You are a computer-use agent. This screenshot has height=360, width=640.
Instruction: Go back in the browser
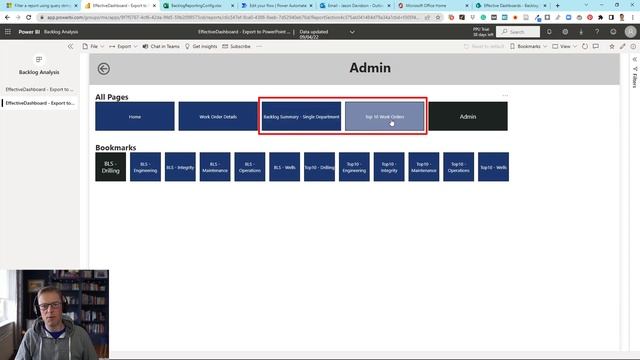(x=7, y=18)
